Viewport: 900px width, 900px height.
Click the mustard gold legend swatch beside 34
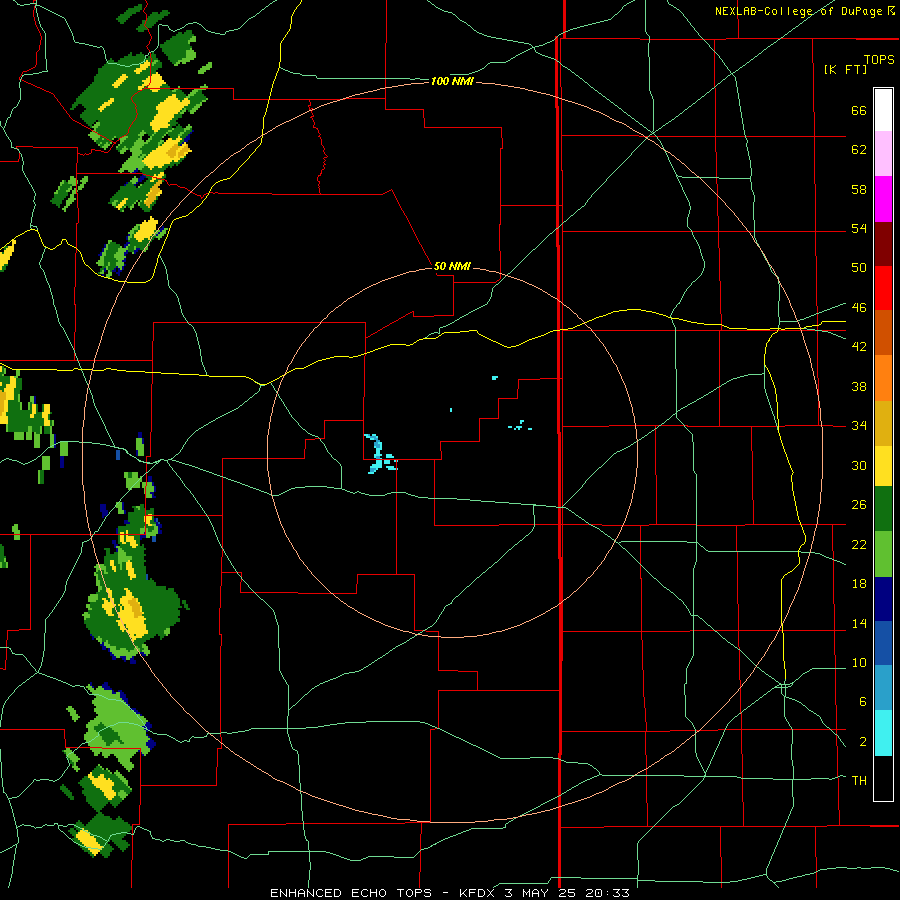883,423
